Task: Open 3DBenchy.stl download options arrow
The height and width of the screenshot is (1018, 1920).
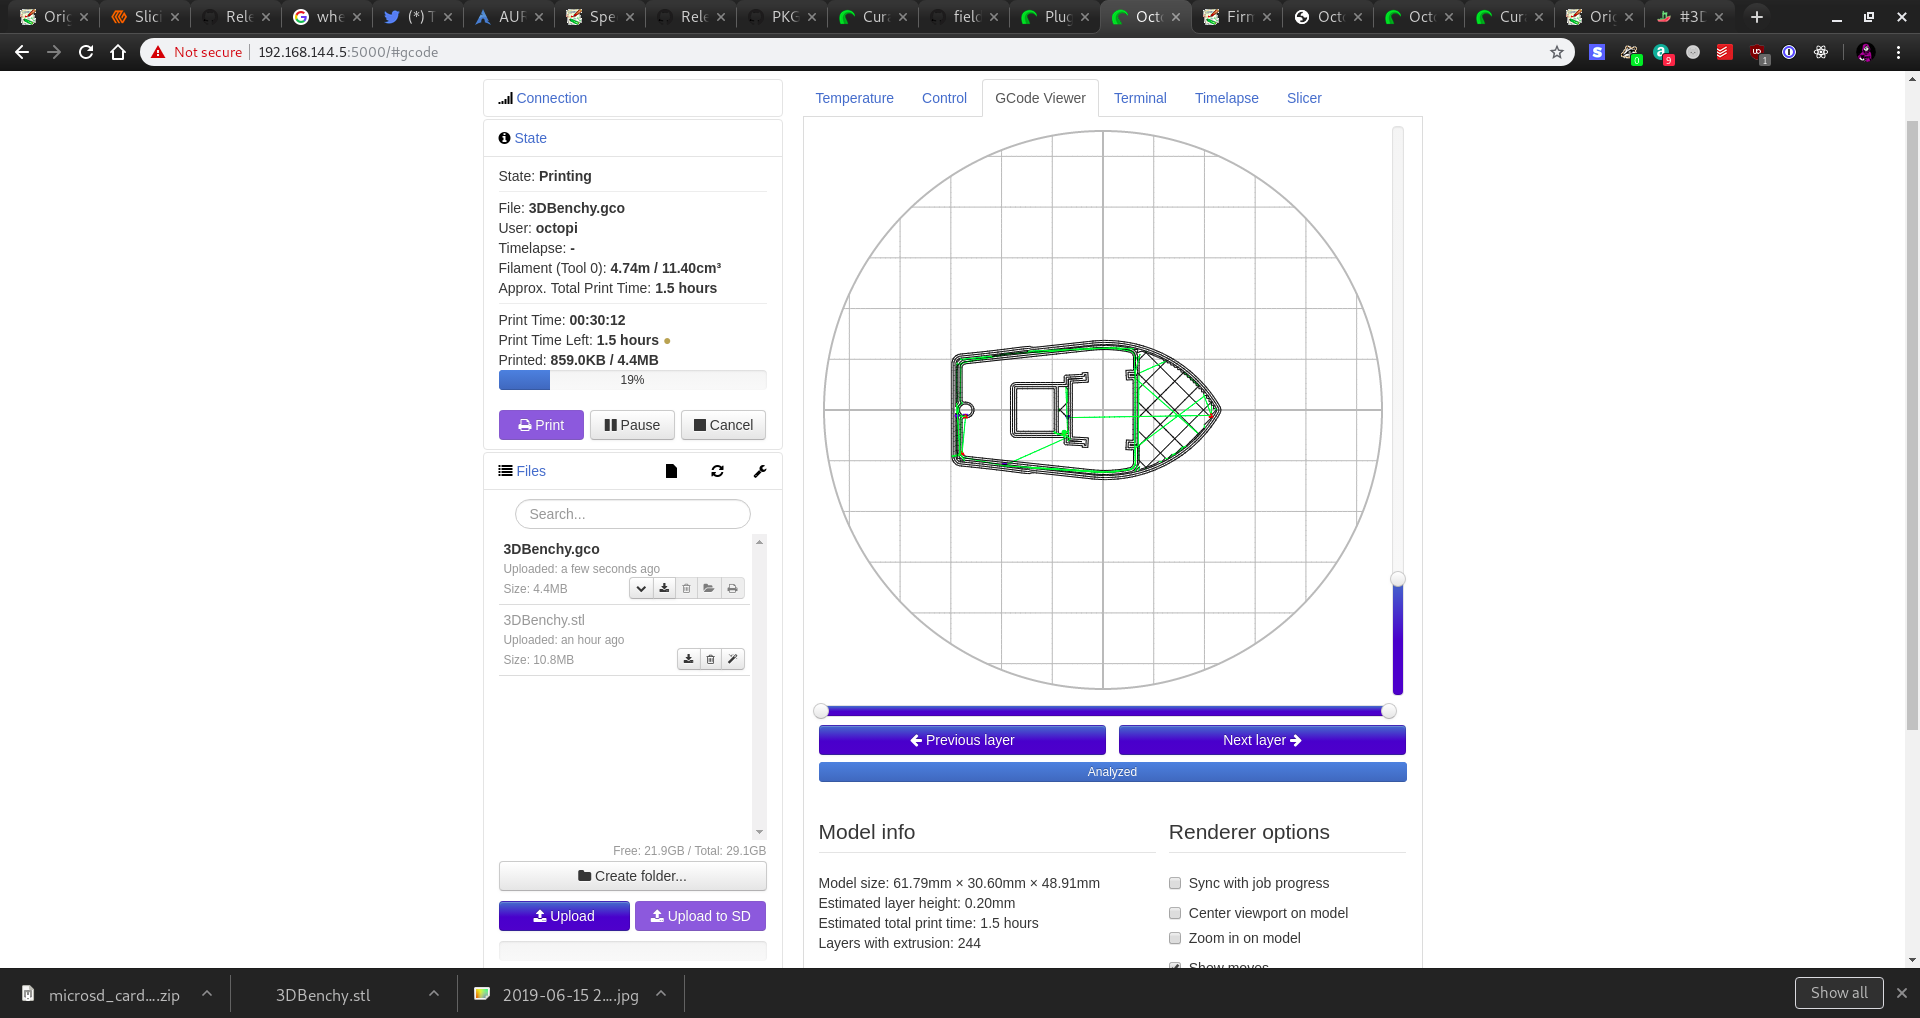Action: (434, 994)
